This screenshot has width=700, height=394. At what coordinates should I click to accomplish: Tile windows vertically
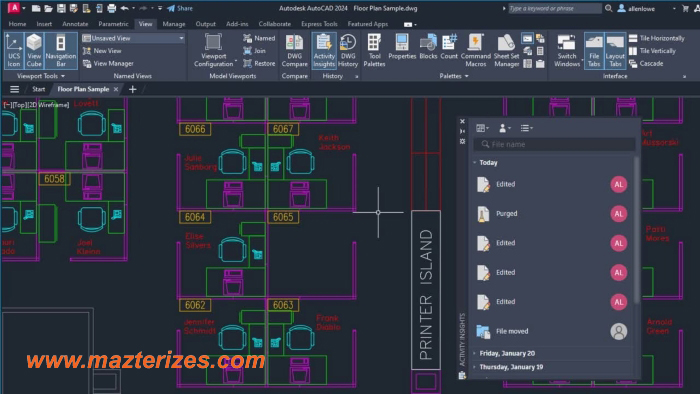coord(652,51)
